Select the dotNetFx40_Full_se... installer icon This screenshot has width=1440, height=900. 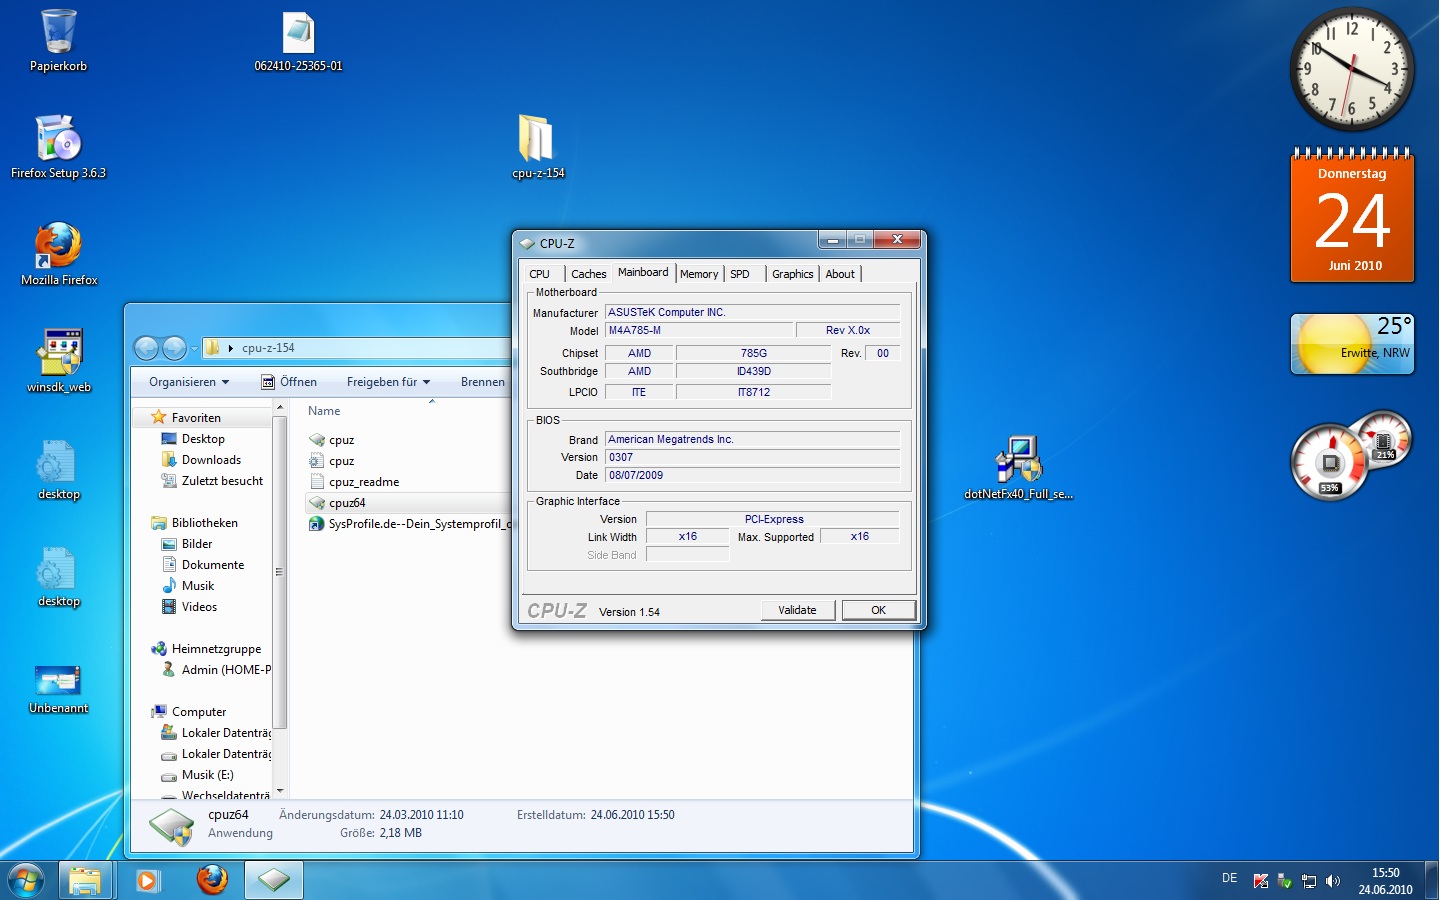click(x=1018, y=468)
